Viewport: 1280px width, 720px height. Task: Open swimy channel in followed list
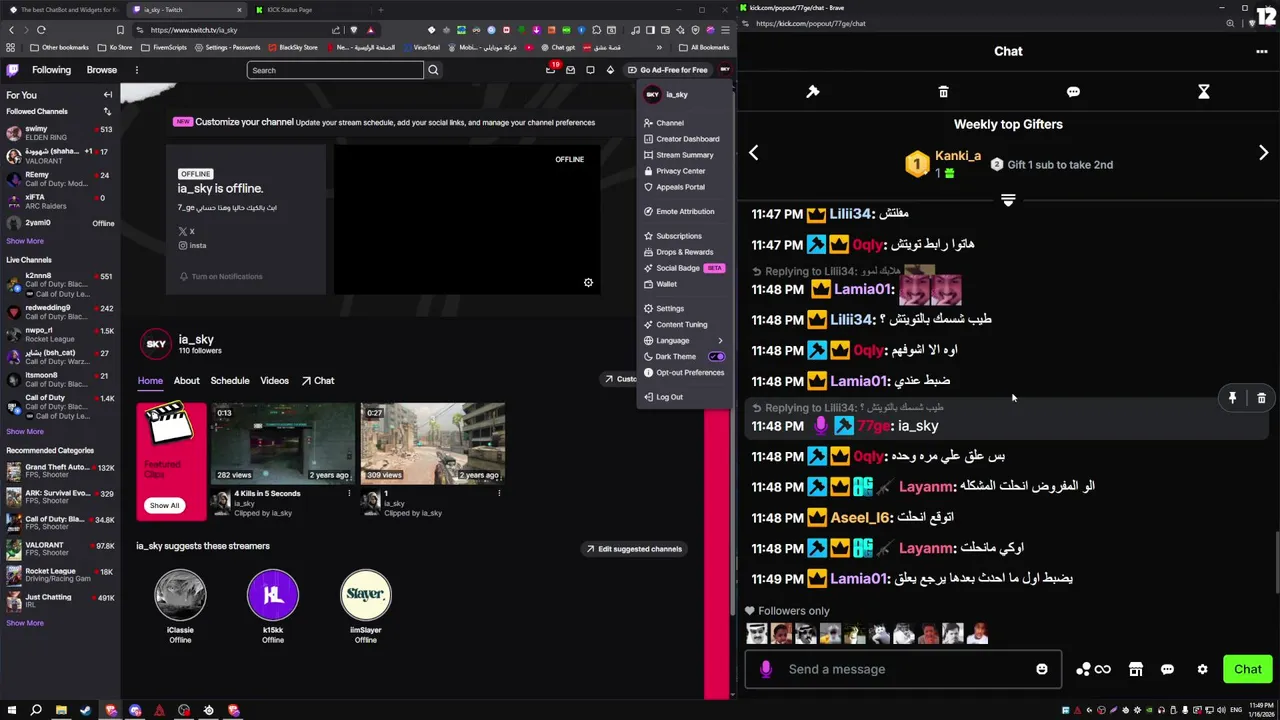click(60, 133)
